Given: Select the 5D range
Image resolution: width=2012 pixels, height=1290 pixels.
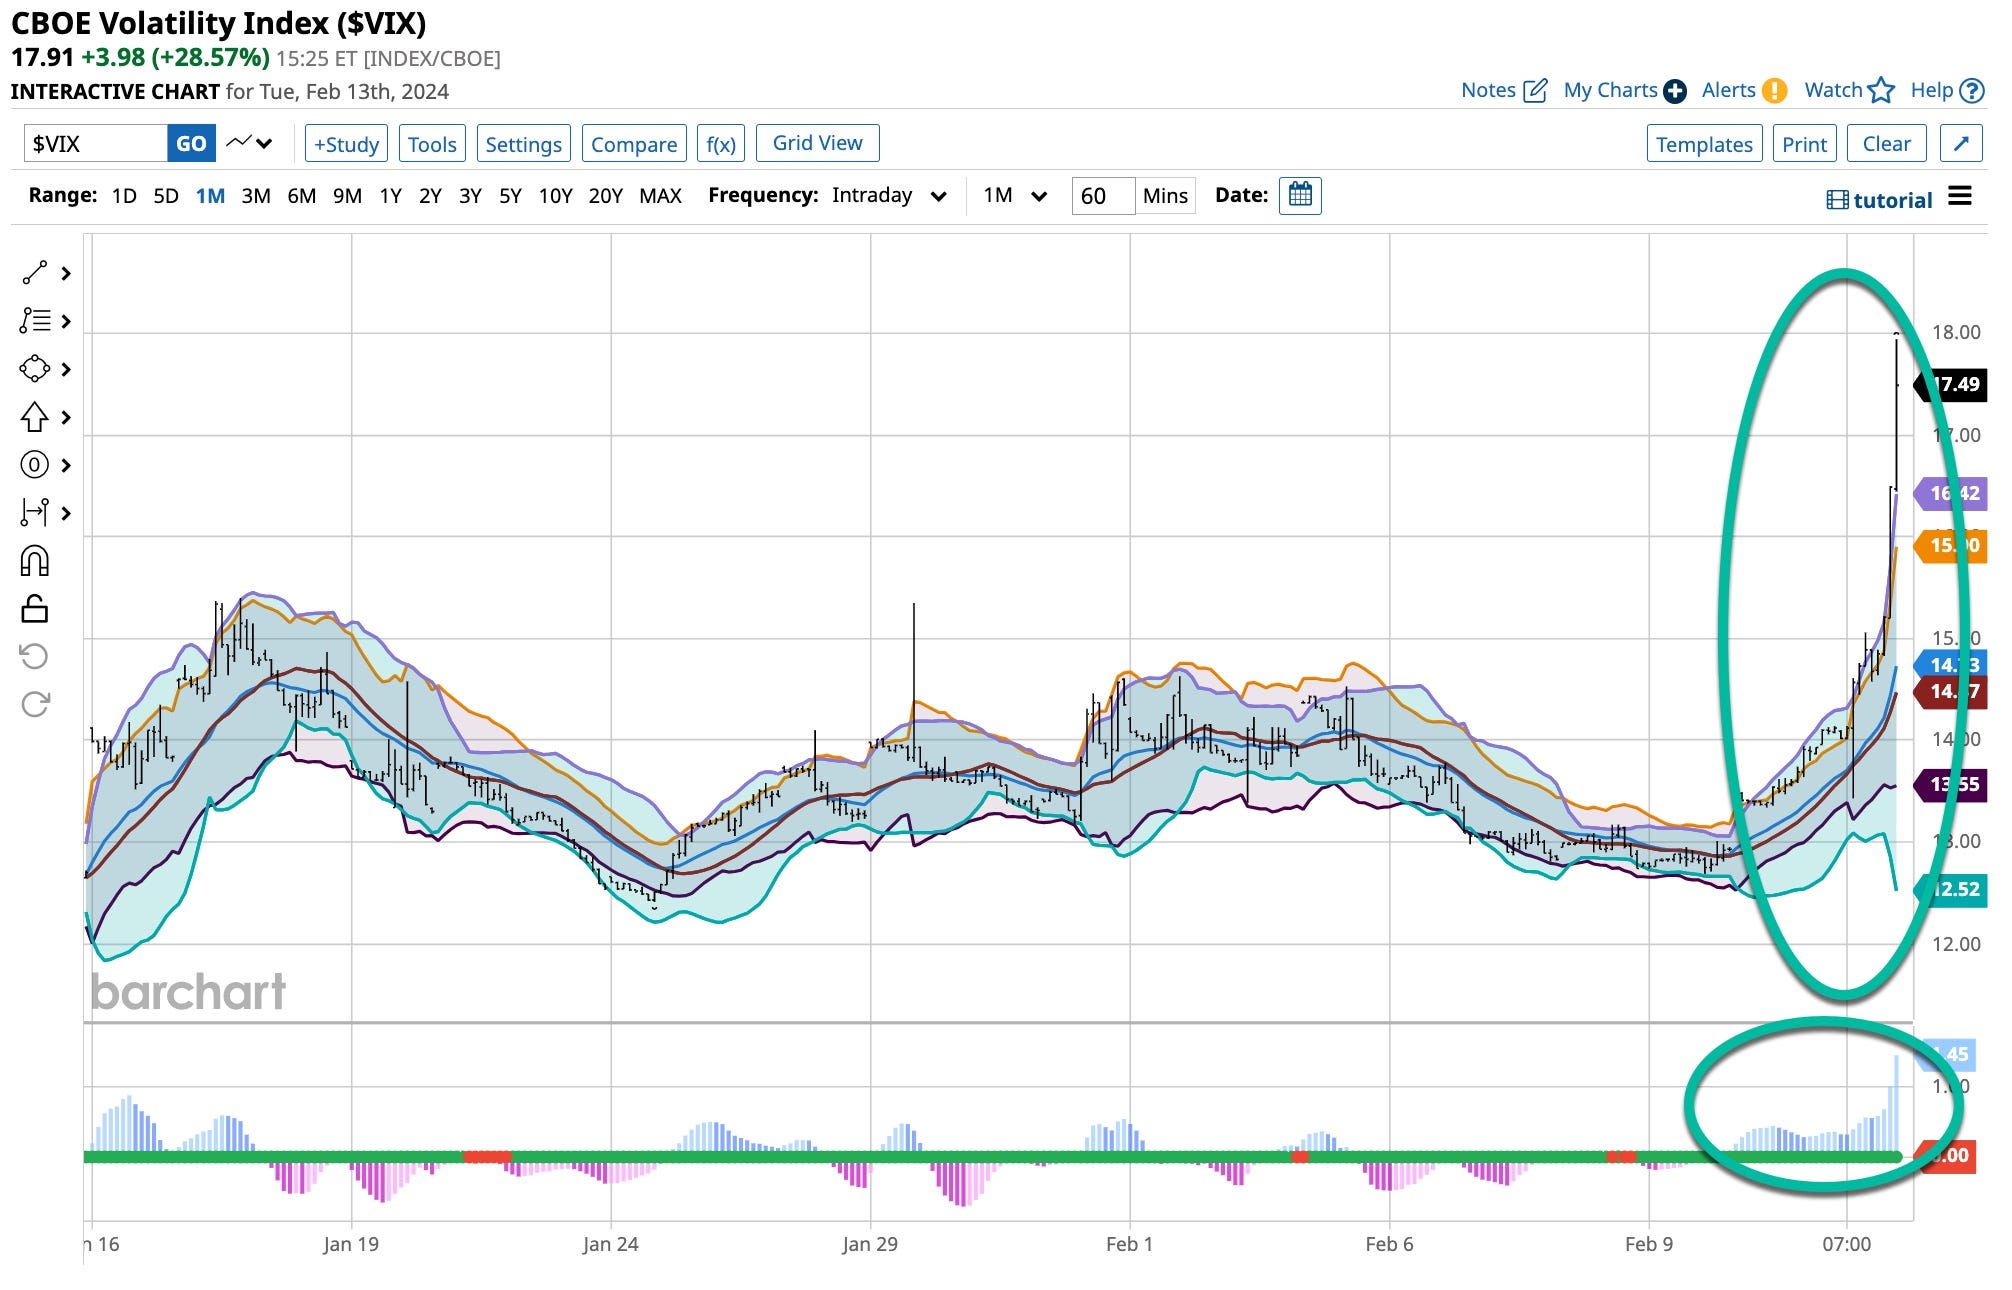Looking at the screenshot, I should point(166,196).
